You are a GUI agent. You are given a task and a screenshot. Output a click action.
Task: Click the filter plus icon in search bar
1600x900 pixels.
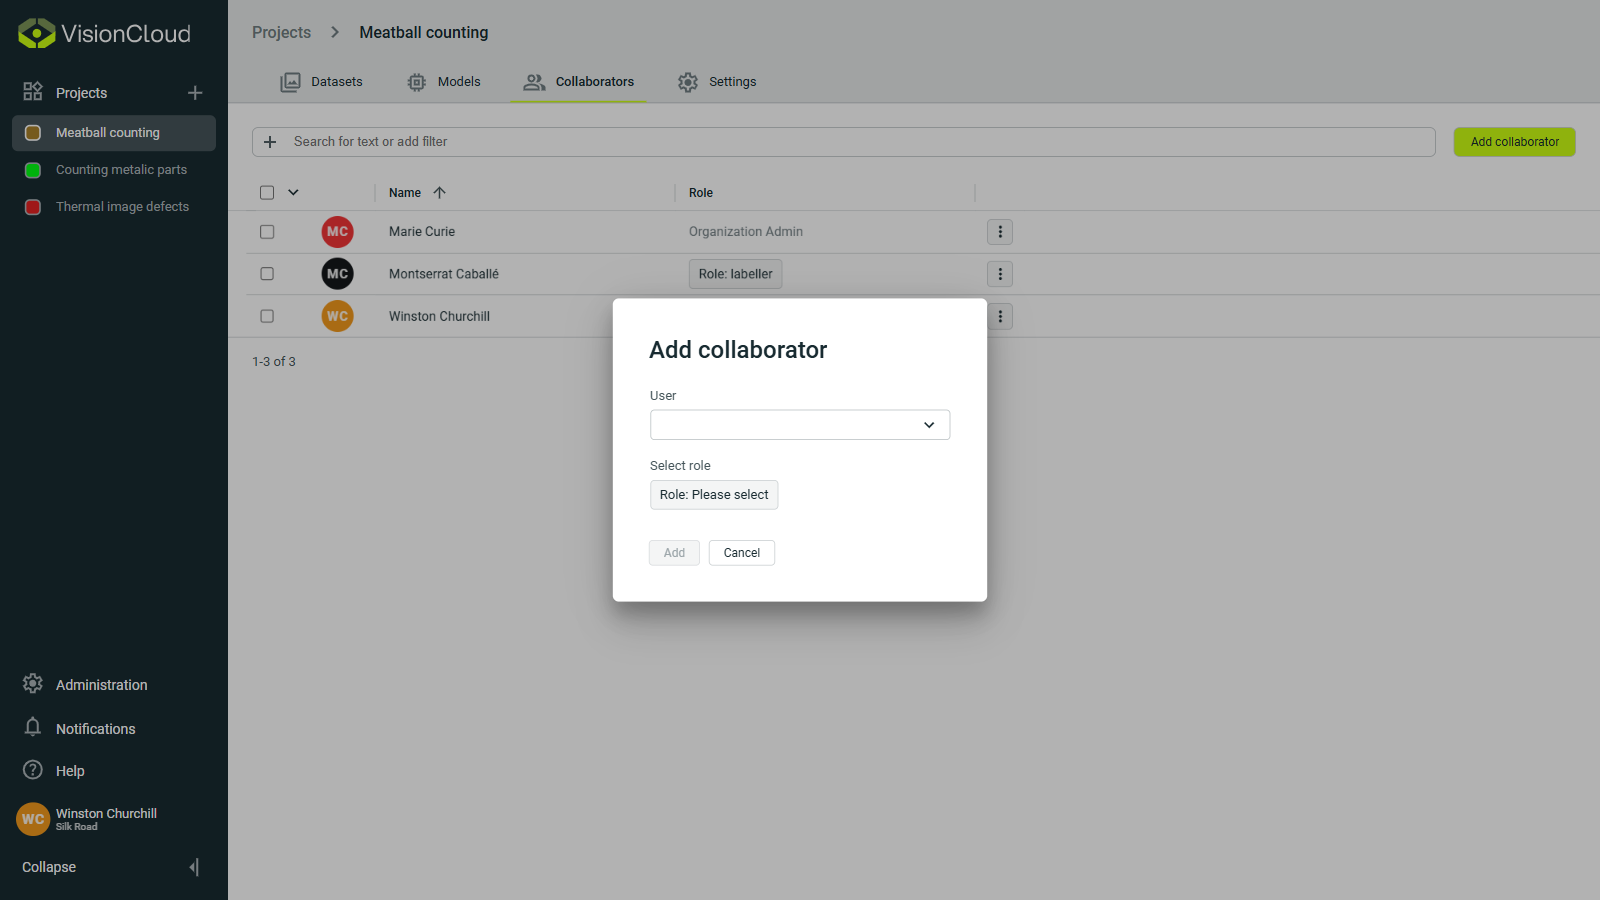click(270, 141)
